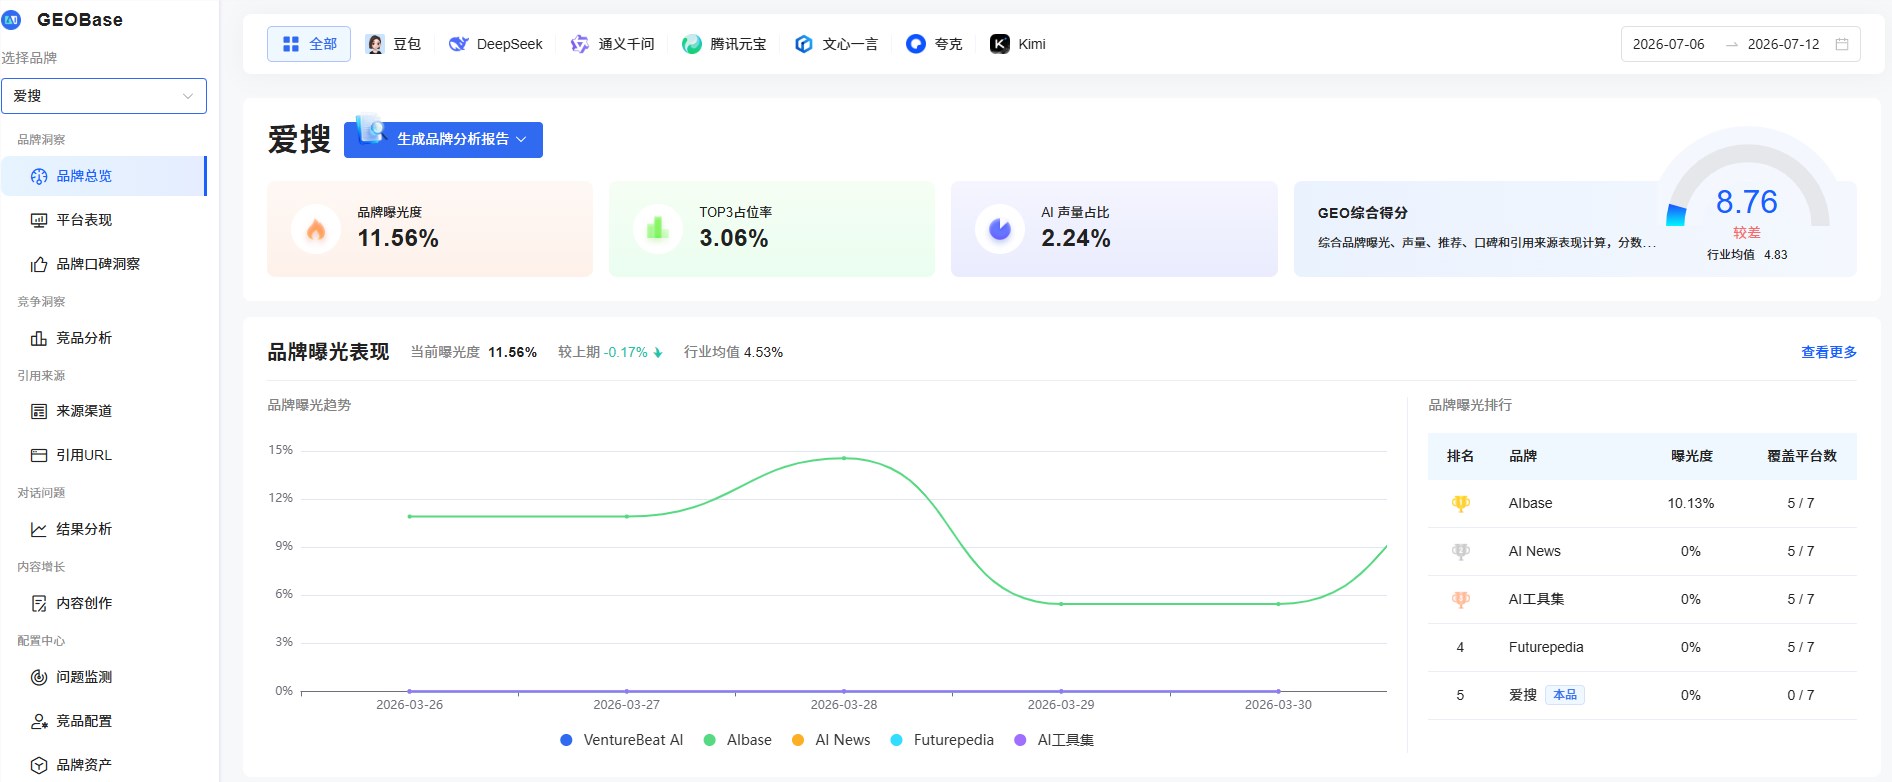
Task: Open the date range calendar icon
Action: [1842, 44]
